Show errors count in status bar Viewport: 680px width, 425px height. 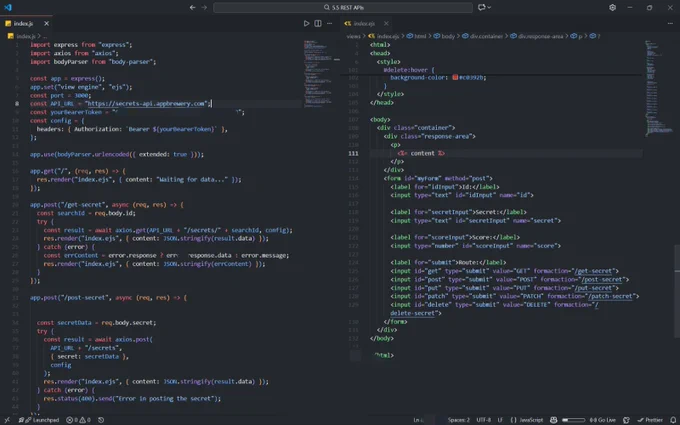[72, 420]
